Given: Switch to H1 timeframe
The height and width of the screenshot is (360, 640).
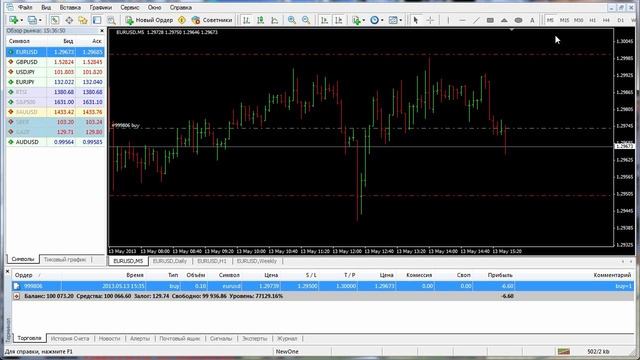Looking at the screenshot, I should 593,20.
